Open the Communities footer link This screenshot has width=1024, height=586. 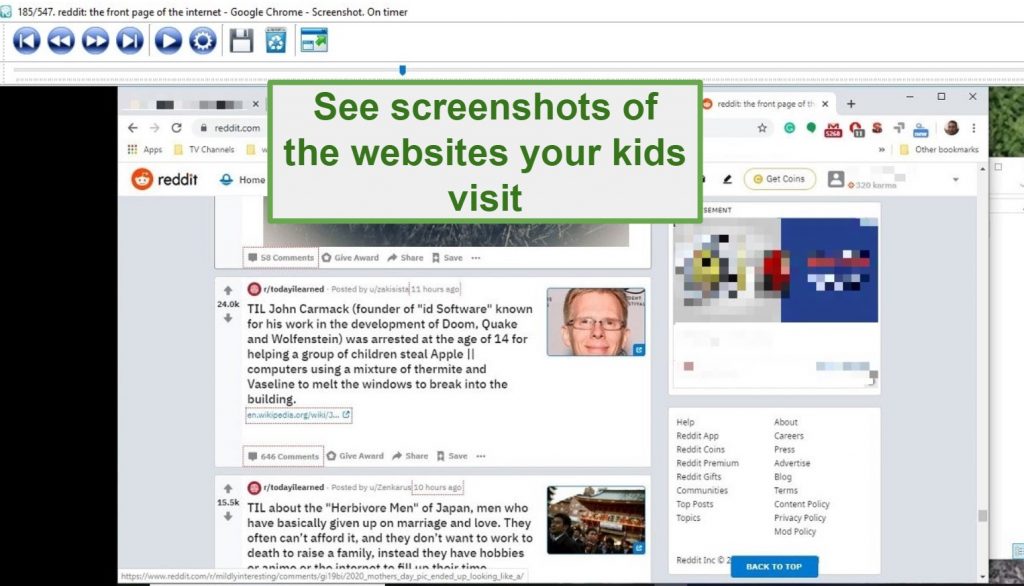click(x=701, y=491)
